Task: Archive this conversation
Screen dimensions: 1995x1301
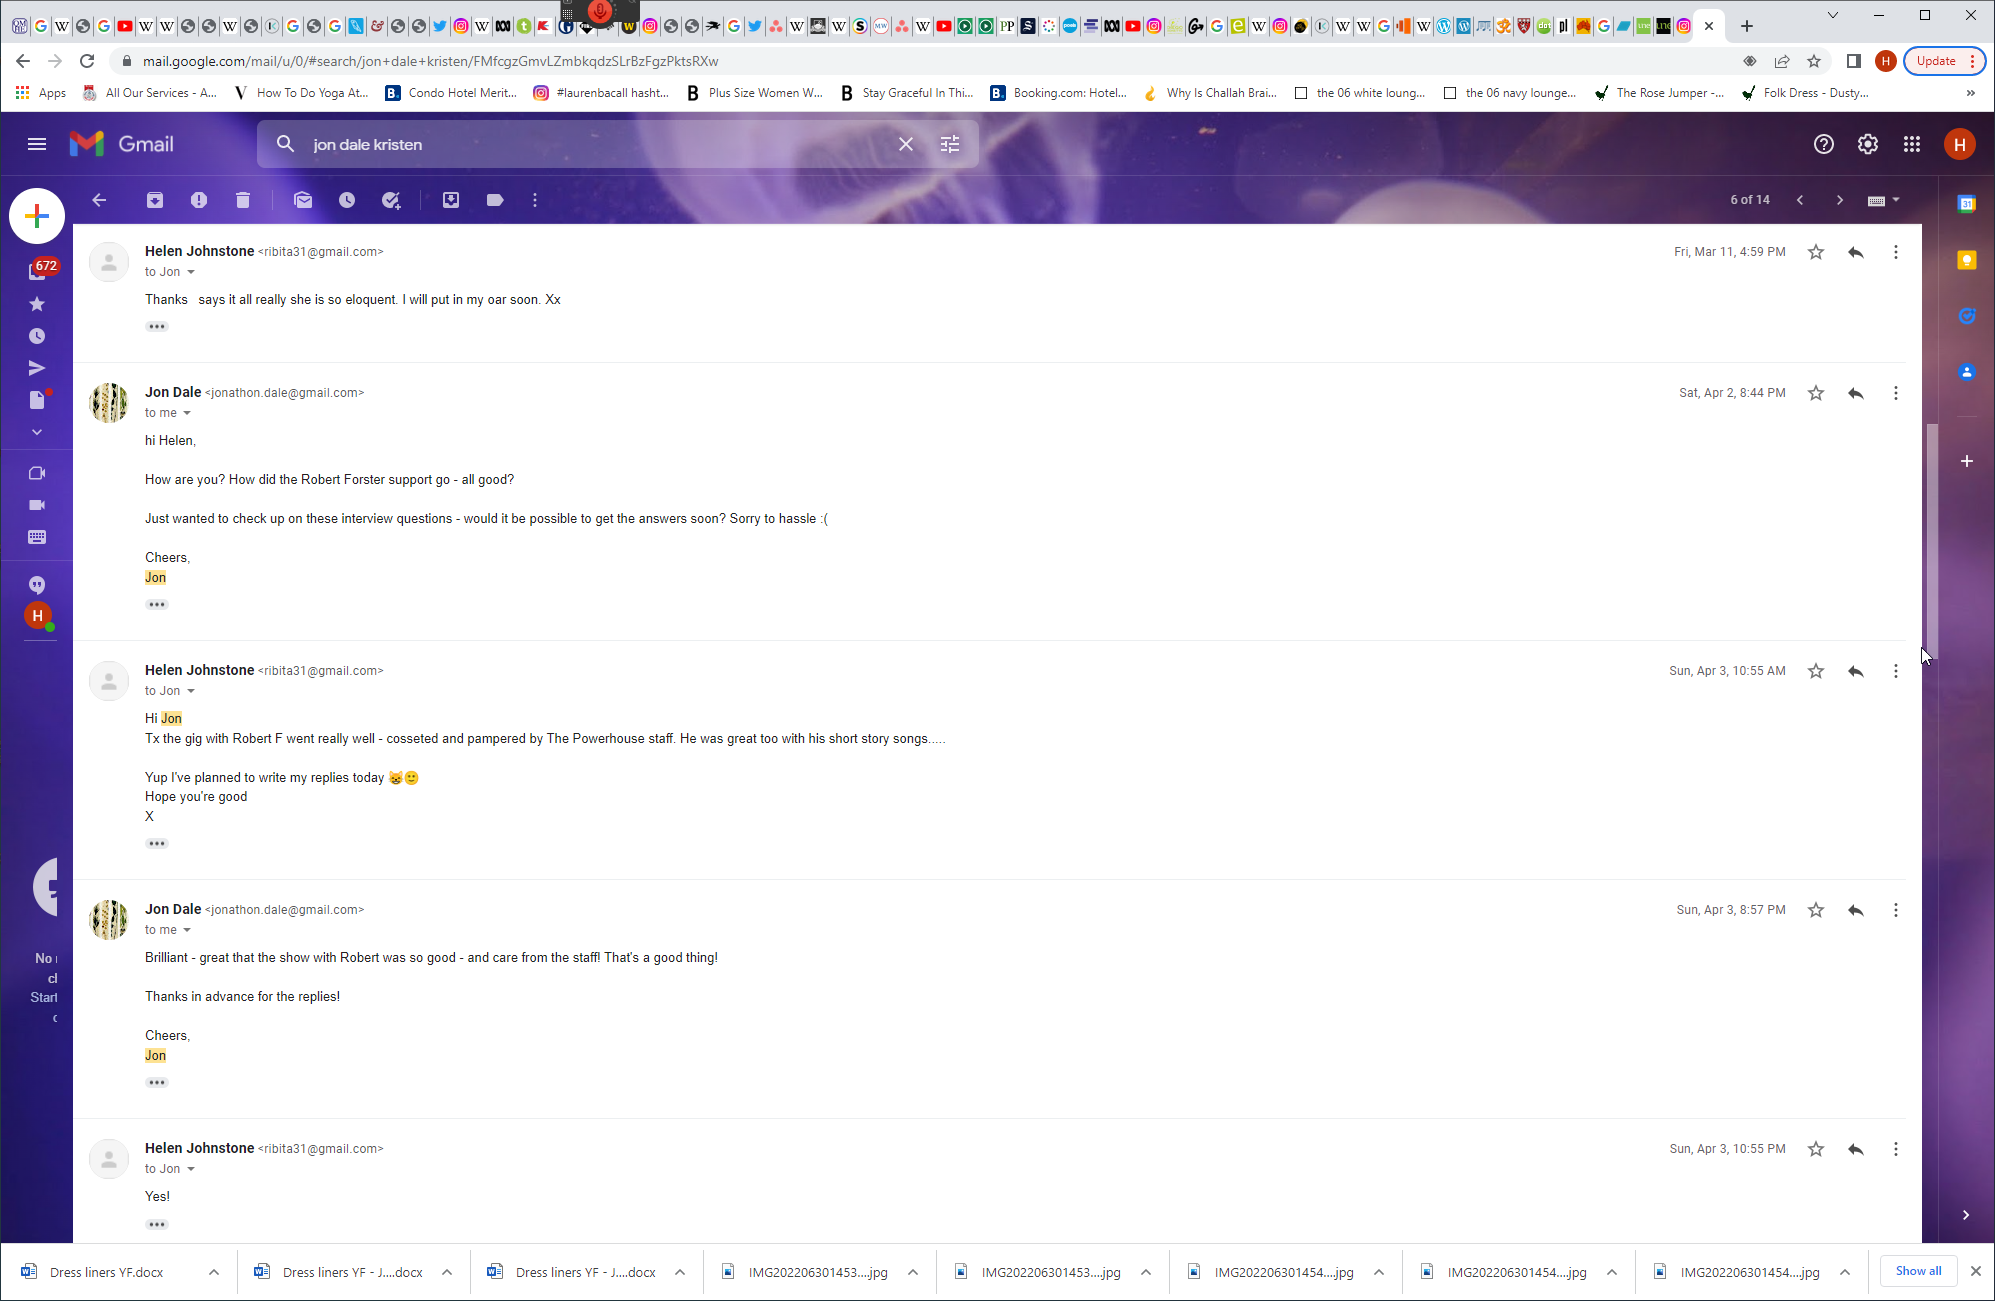Action: click(x=155, y=200)
